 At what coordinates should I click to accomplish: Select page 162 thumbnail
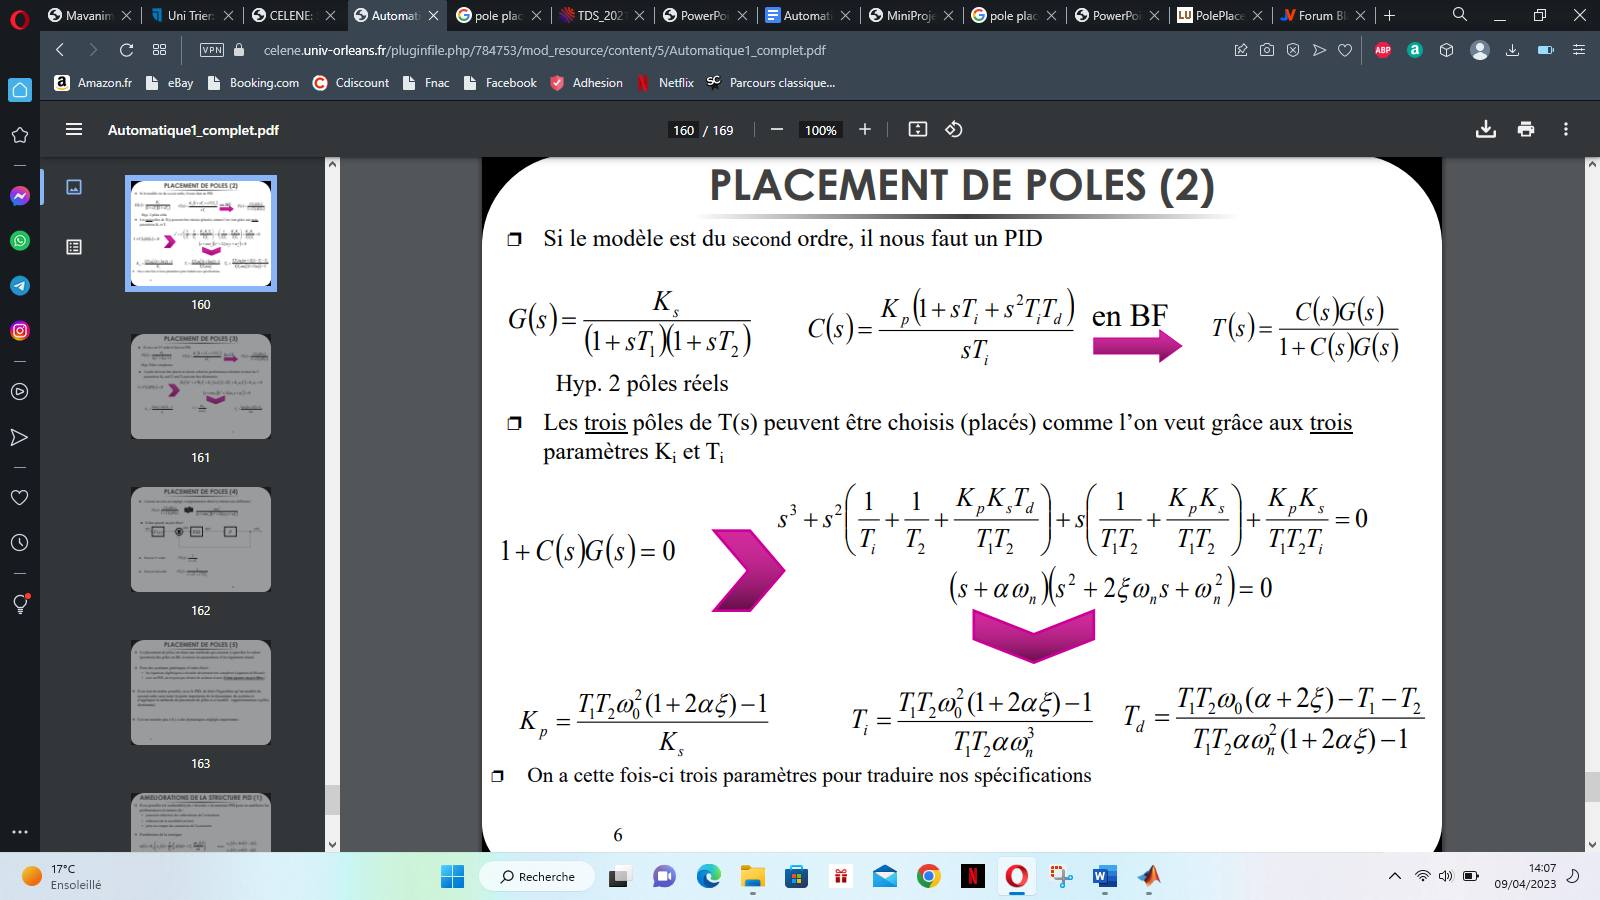coord(201,540)
